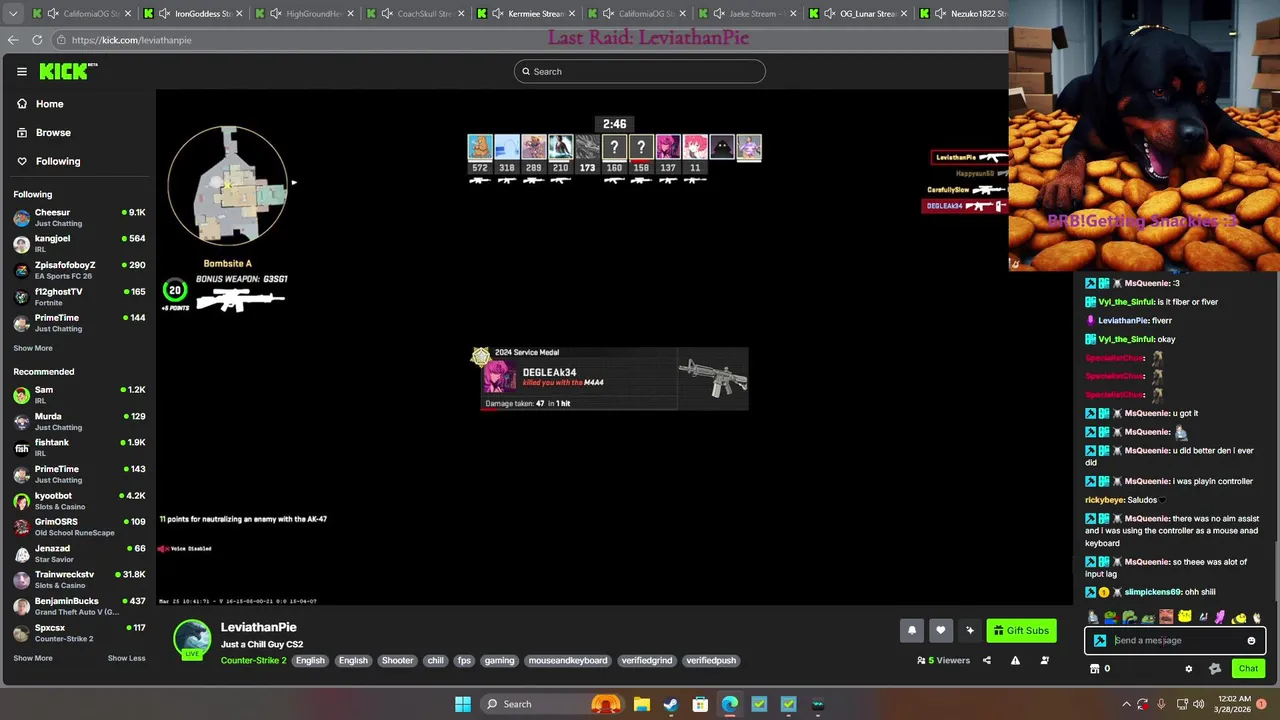Open browser tab search dropdown arrow
Screen dimensions: 1280x720
coord(11,14)
